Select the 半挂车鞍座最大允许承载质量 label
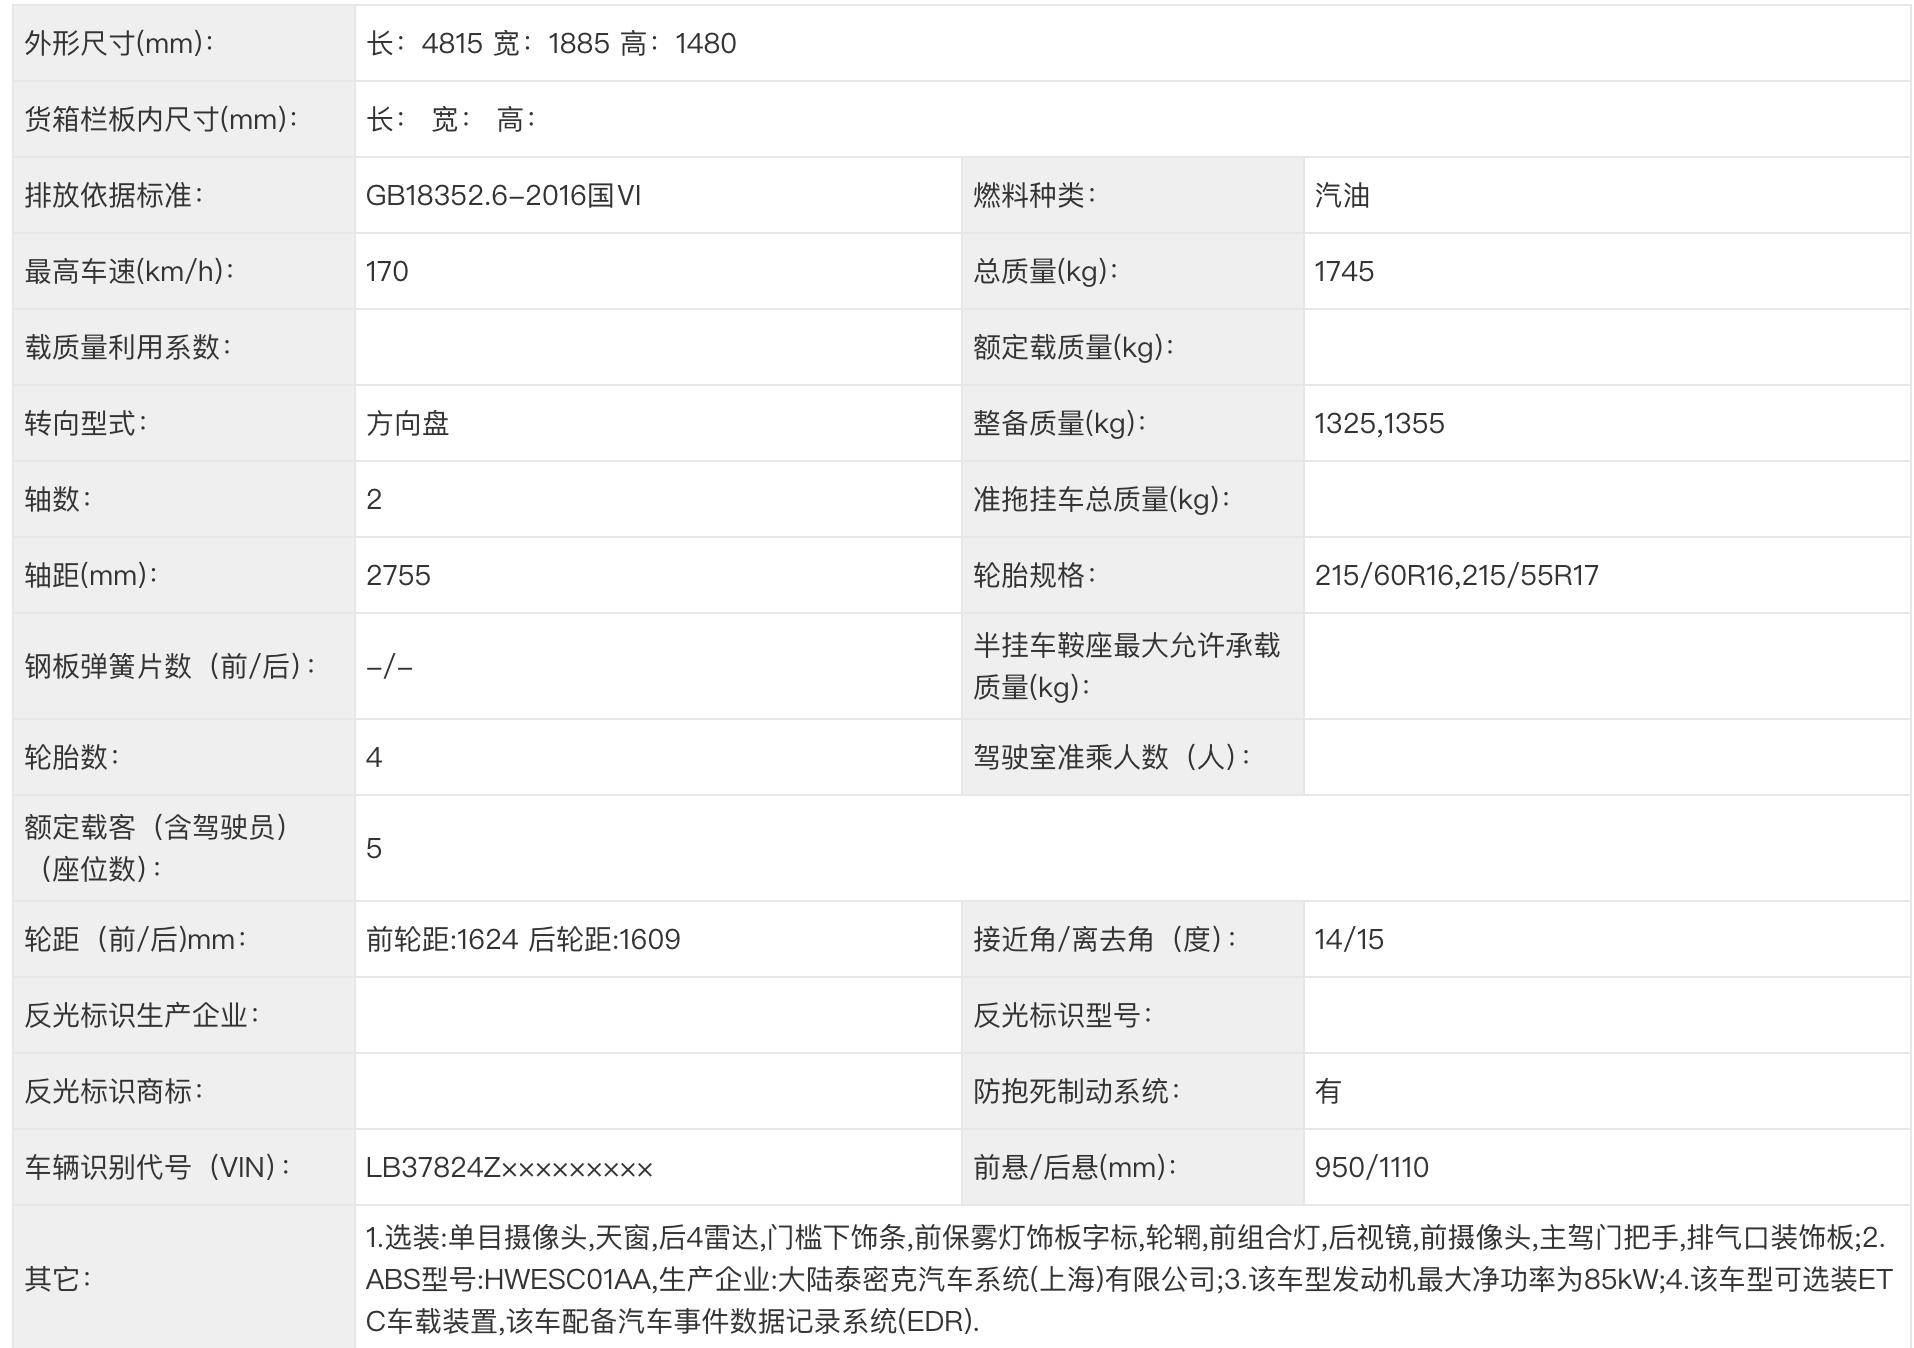1914x1348 pixels. tap(1126, 667)
